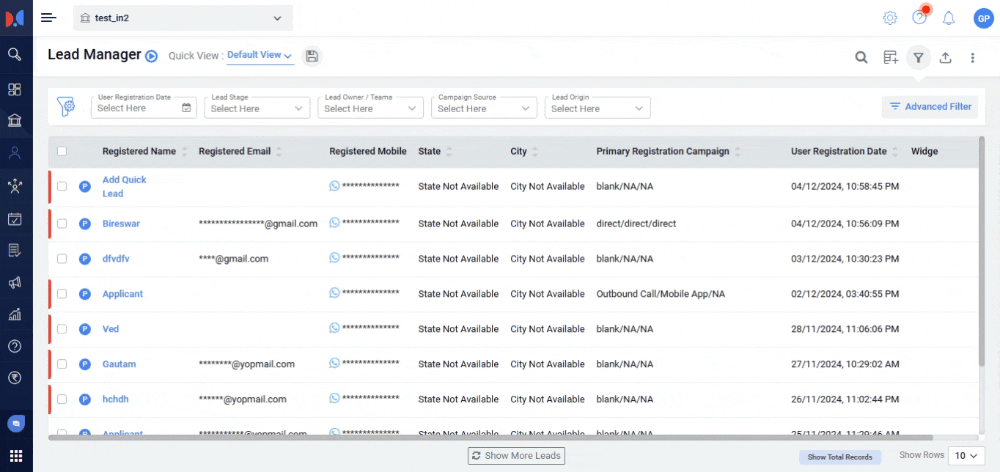This screenshot has height=472, width=1000.
Task: Open the calendar task icon in sidebar
Action: coord(15,219)
